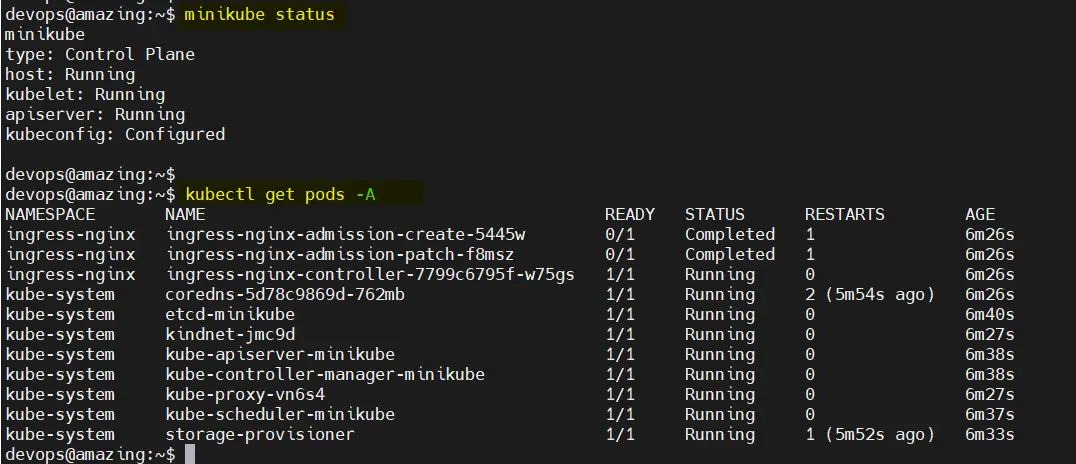Click the NAMESPACE column header
Viewport: 1076px width, 464px height.
point(50,214)
